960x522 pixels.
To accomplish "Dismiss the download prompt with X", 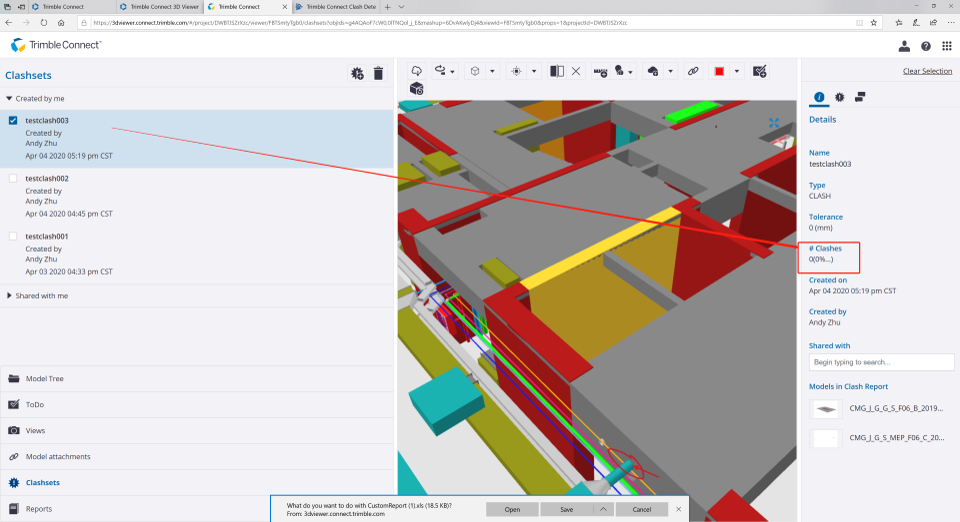I will click(x=678, y=509).
